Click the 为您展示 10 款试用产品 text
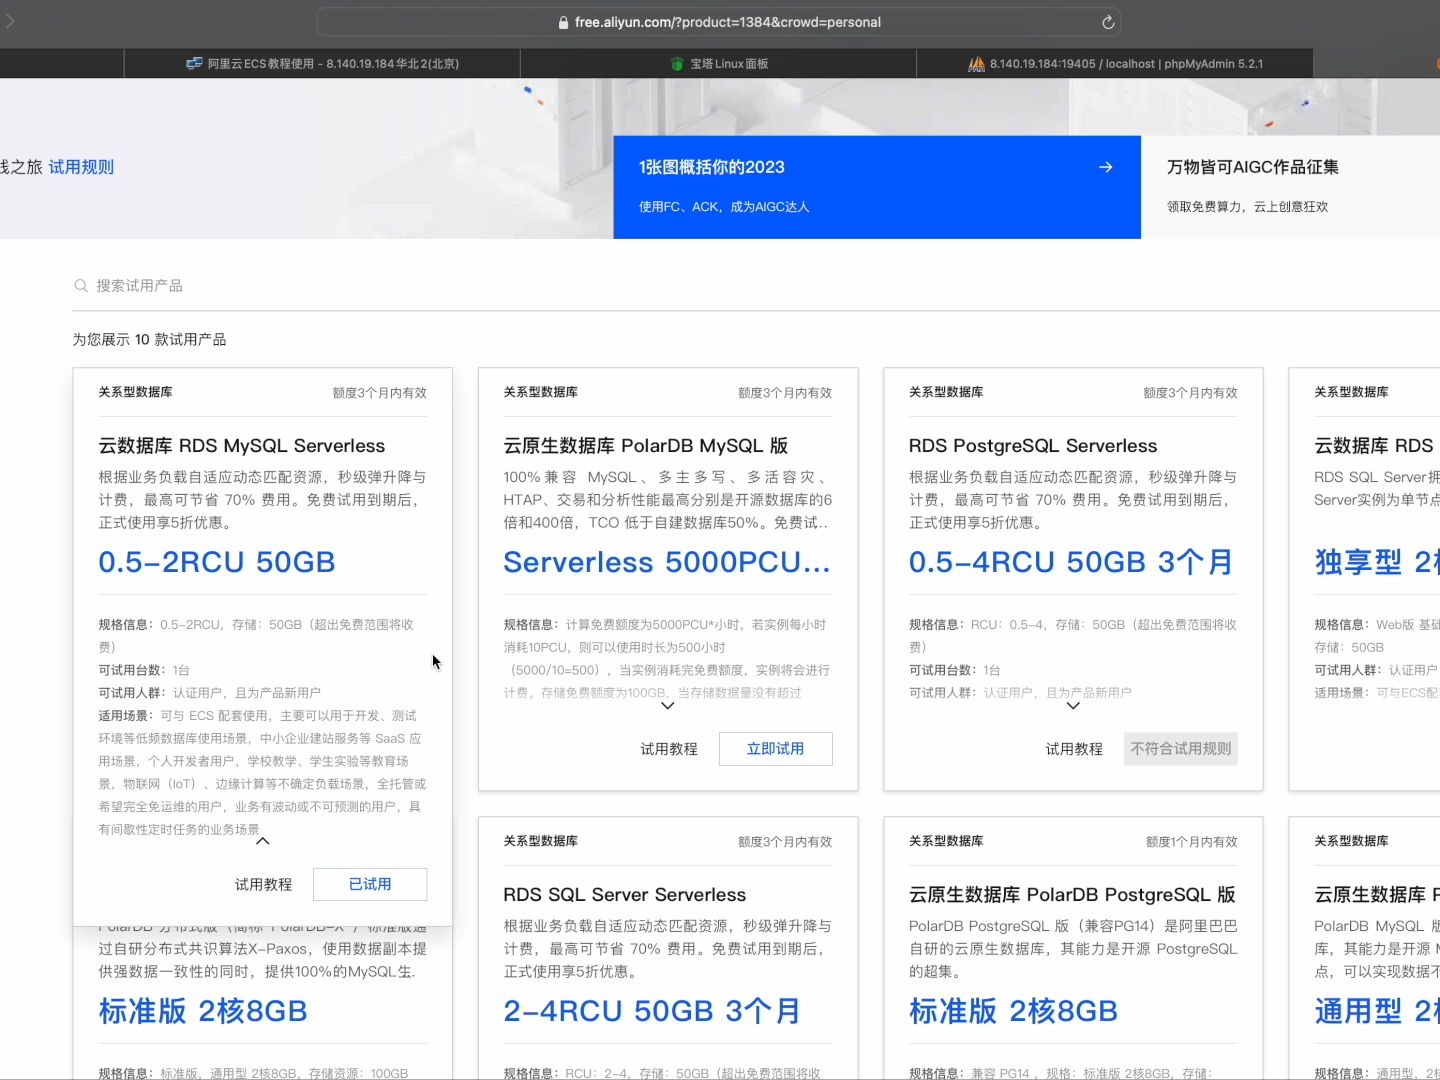This screenshot has height=1080, width=1440. 149,340
